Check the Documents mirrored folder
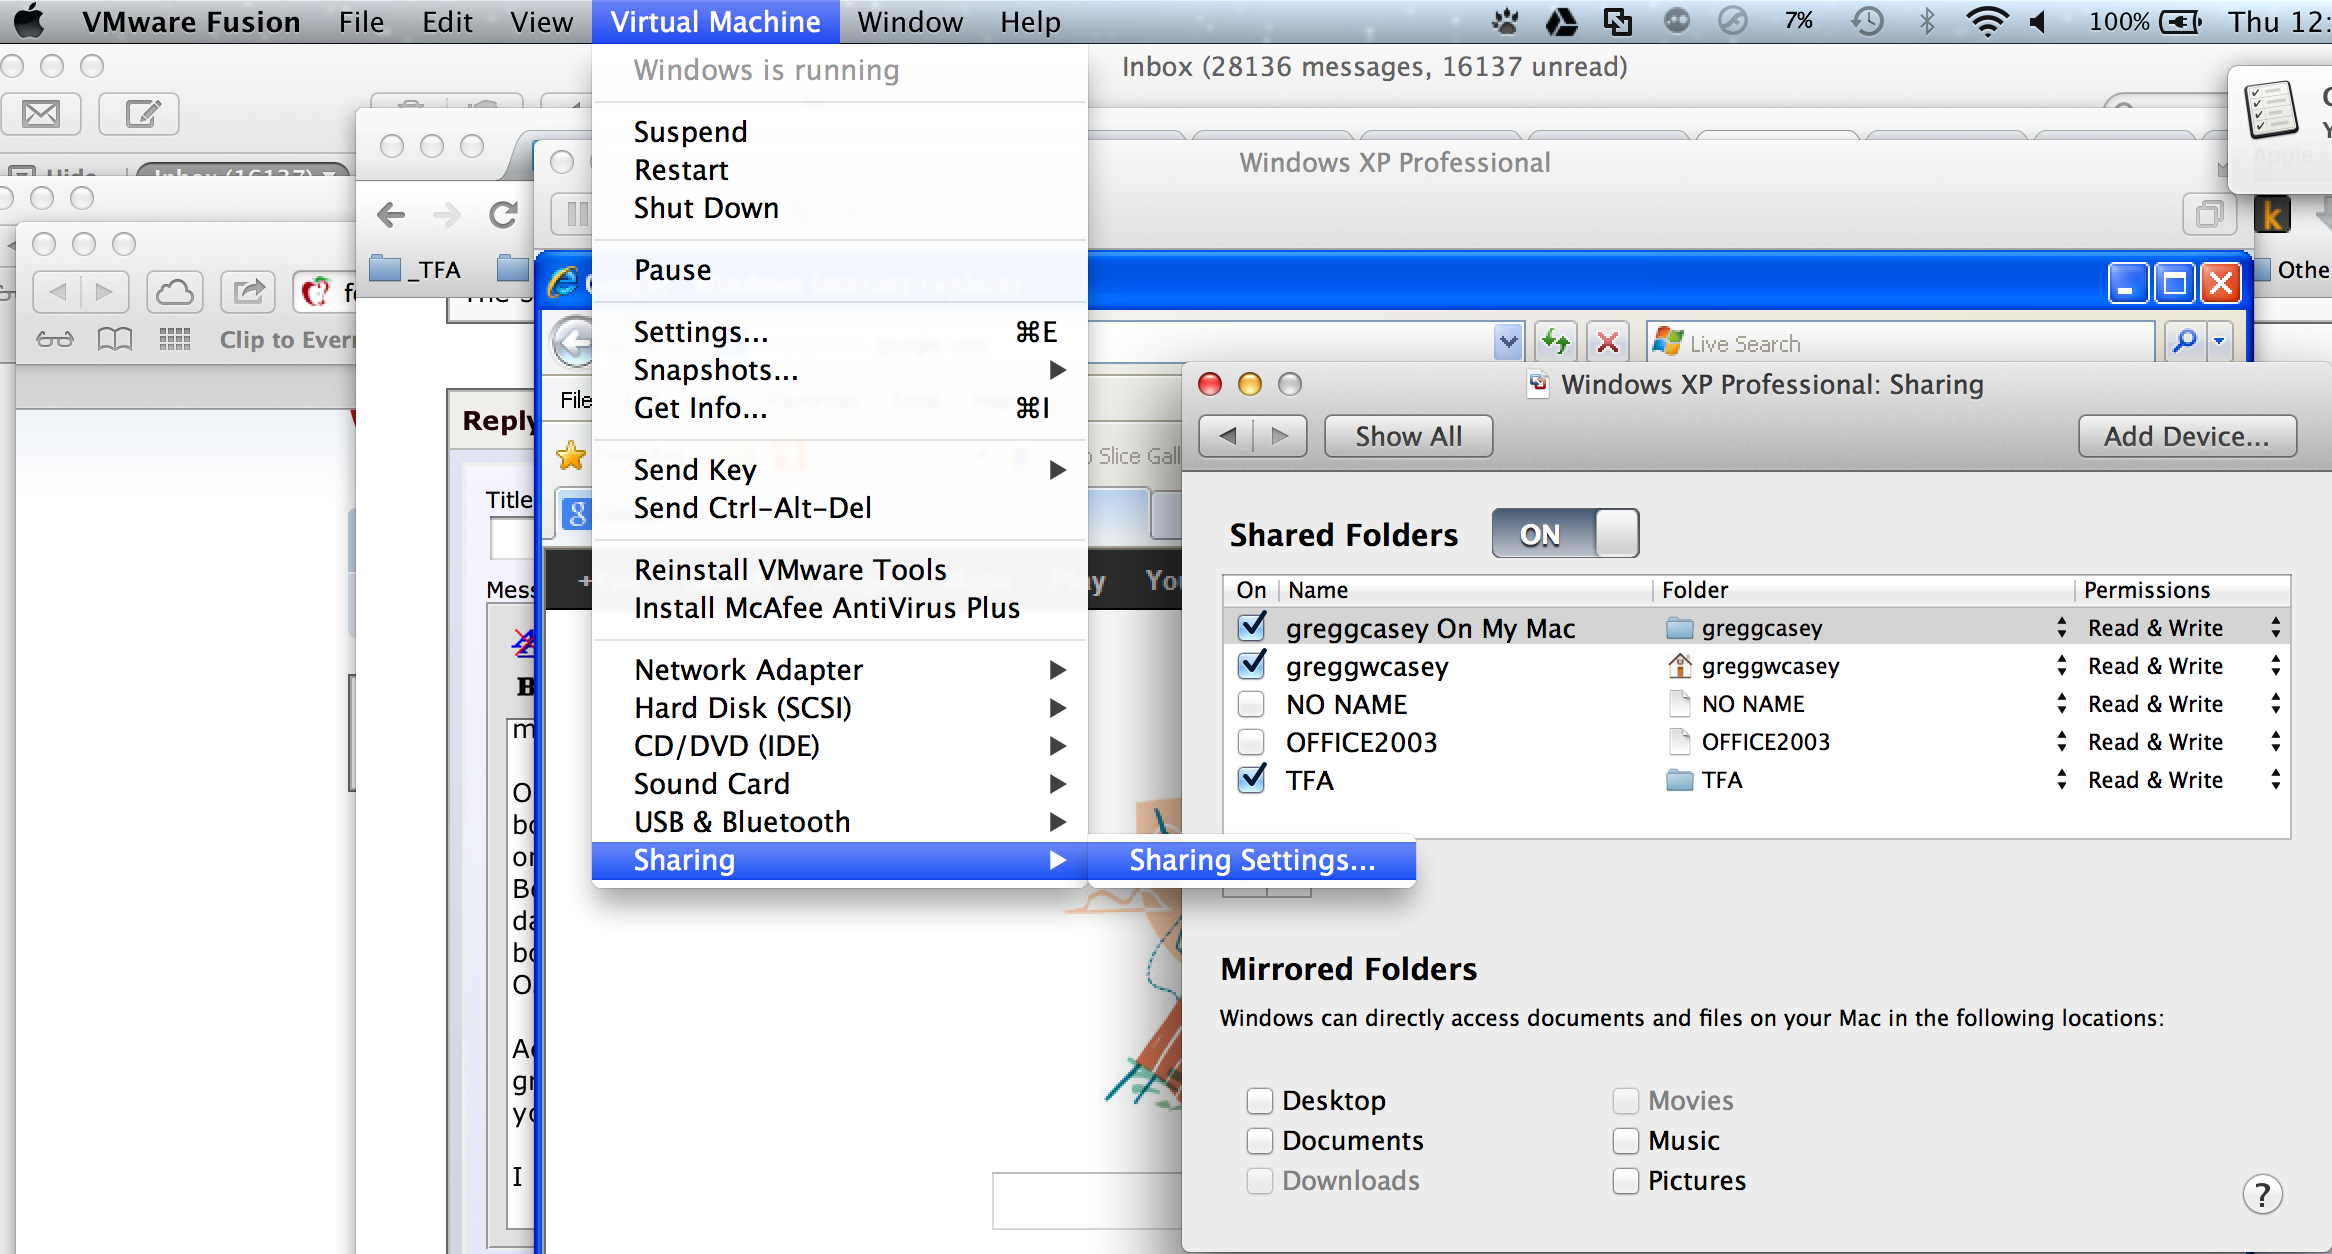The width and height of the screenshot is (2332, 1254). click(x=1260, y=1141)
